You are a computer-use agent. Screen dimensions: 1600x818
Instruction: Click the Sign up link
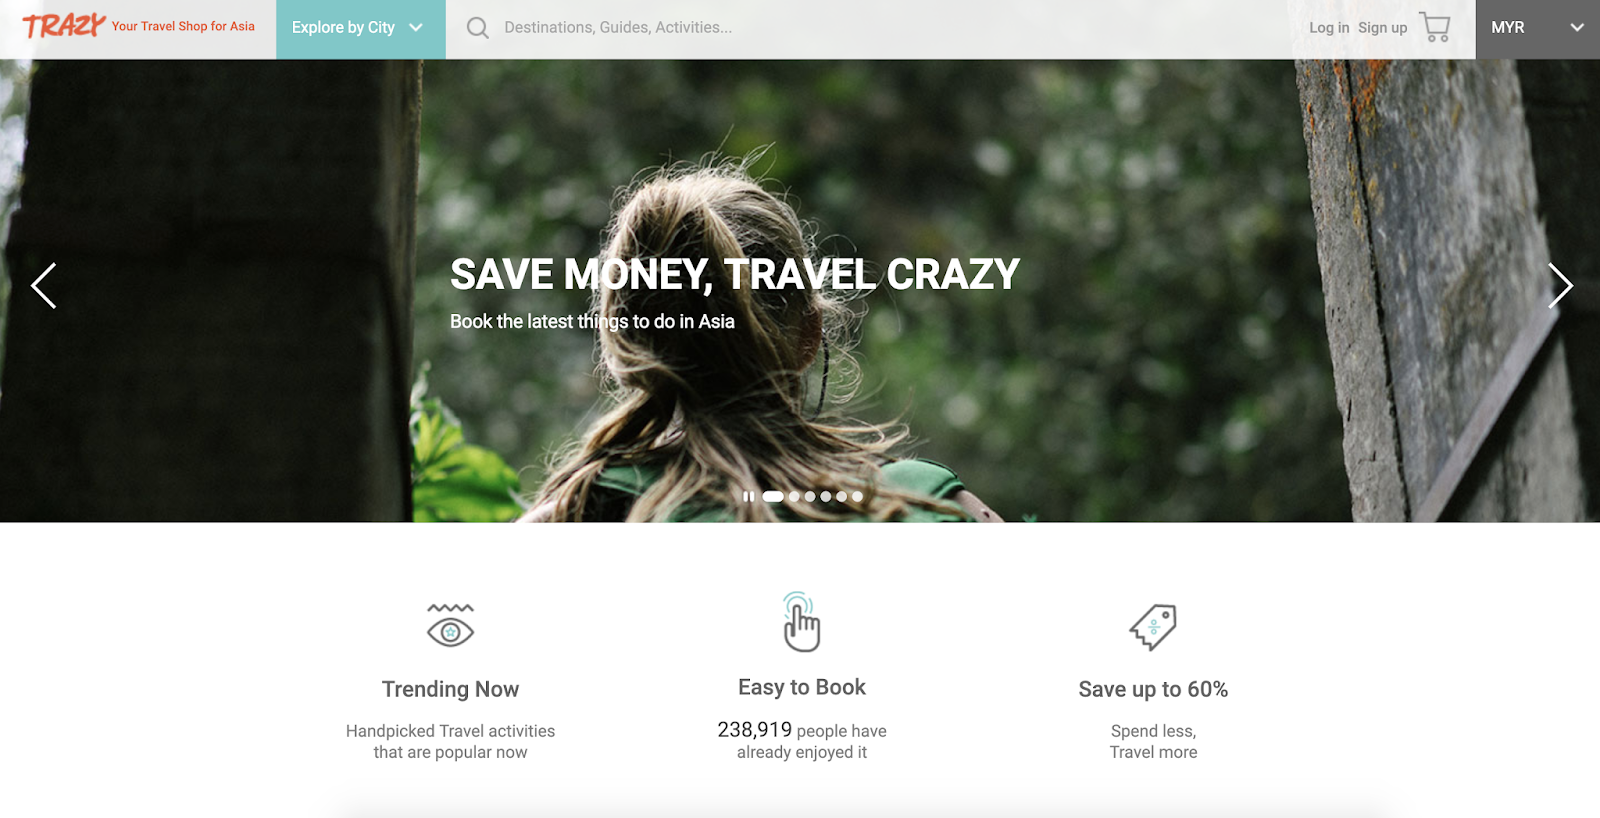pos(1382,28)
